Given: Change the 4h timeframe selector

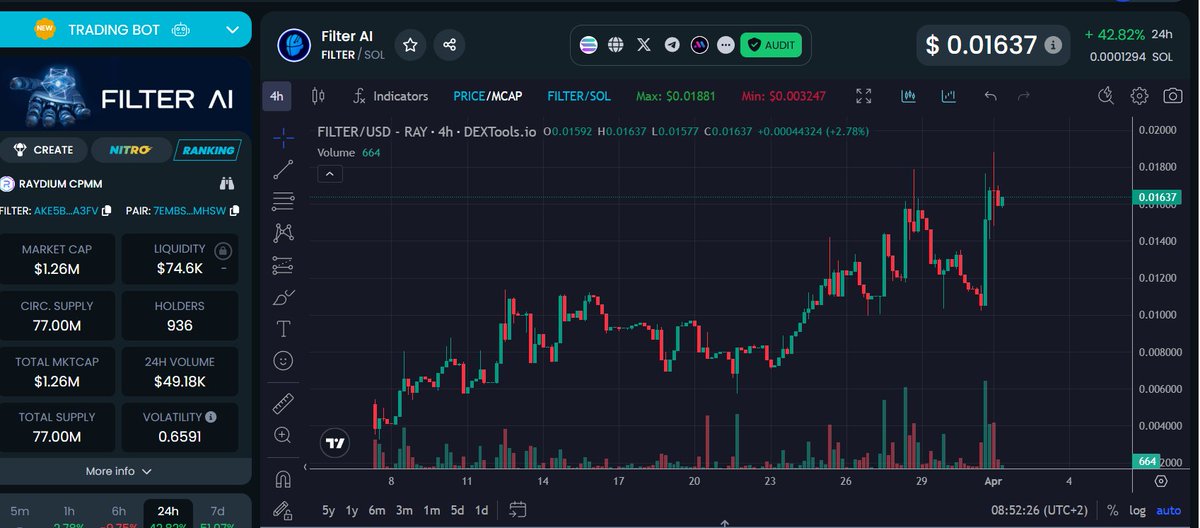Looking at the screenshot, I should (277, 96).
